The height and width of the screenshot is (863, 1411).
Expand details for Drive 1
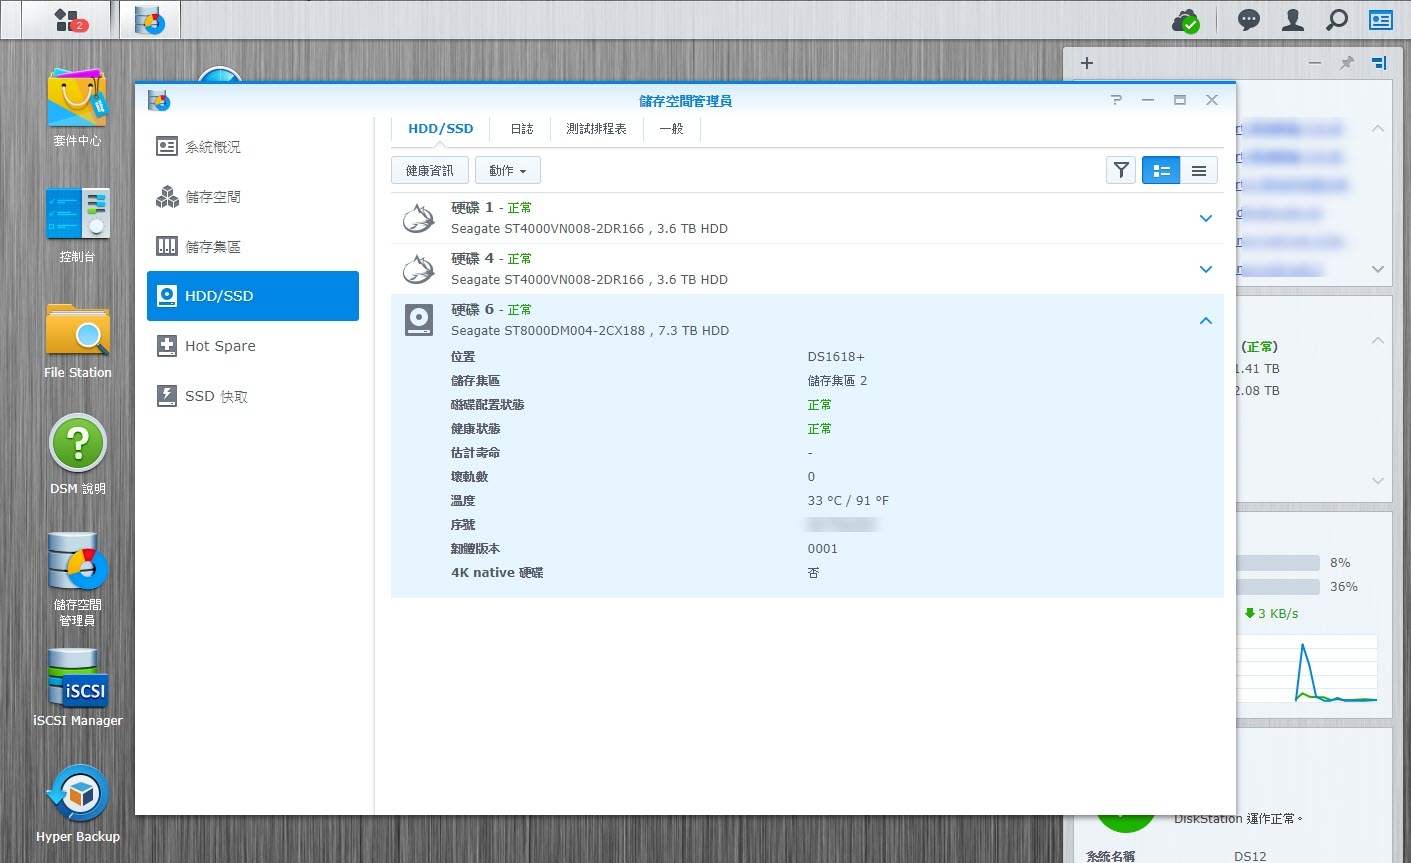(x=1206, y=218)
